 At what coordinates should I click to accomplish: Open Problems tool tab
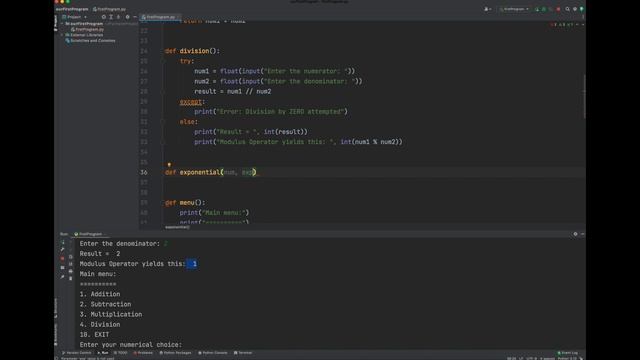(143, 353)
